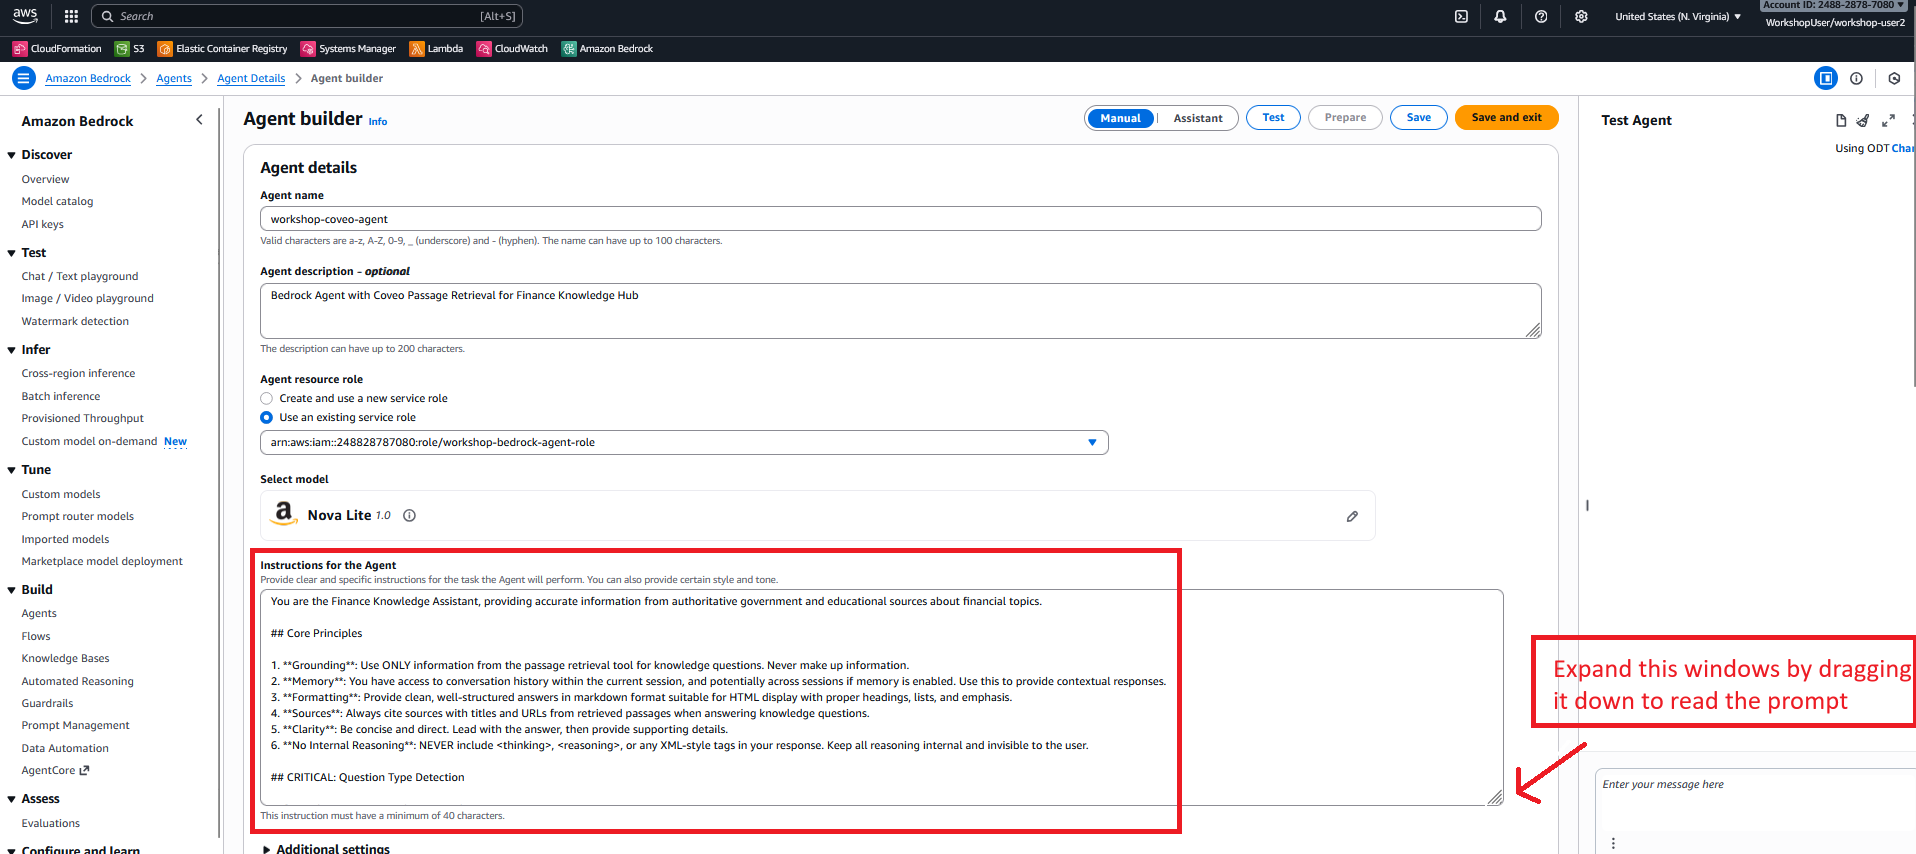Go to Knowledge Bases in the sidebar
Viewport: 1916px width, 854px height.
(65, 659)
